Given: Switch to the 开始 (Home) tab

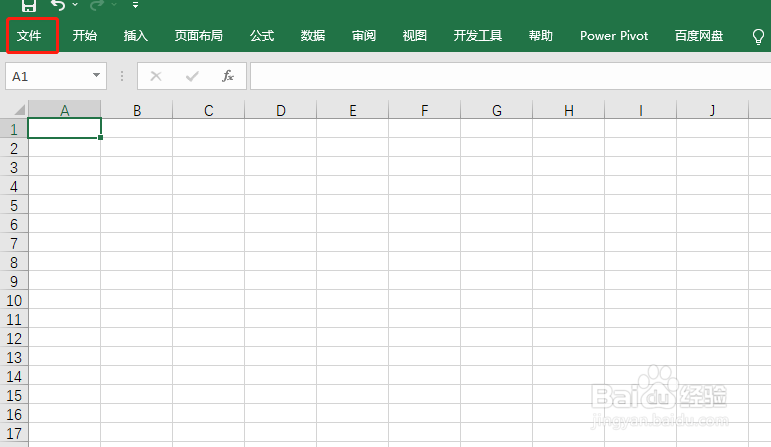Looking at the screenshot, I should 85,35.
